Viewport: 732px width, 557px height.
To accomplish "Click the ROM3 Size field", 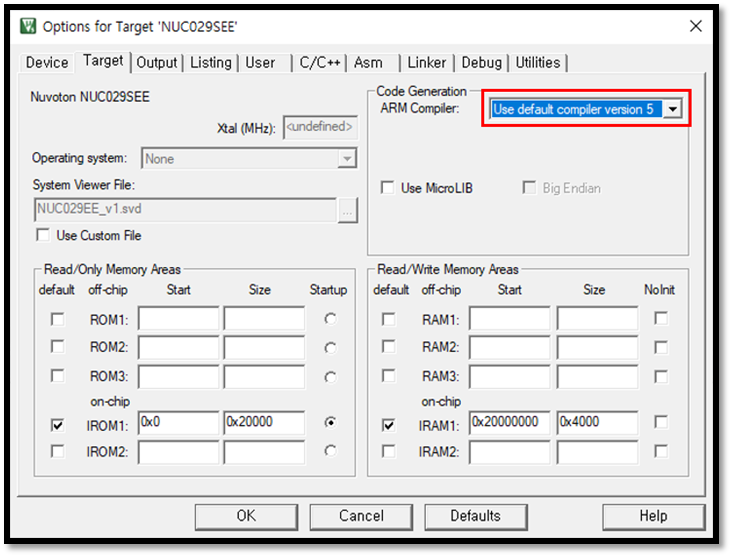I will pyautogui.click(x=264, y=377).
